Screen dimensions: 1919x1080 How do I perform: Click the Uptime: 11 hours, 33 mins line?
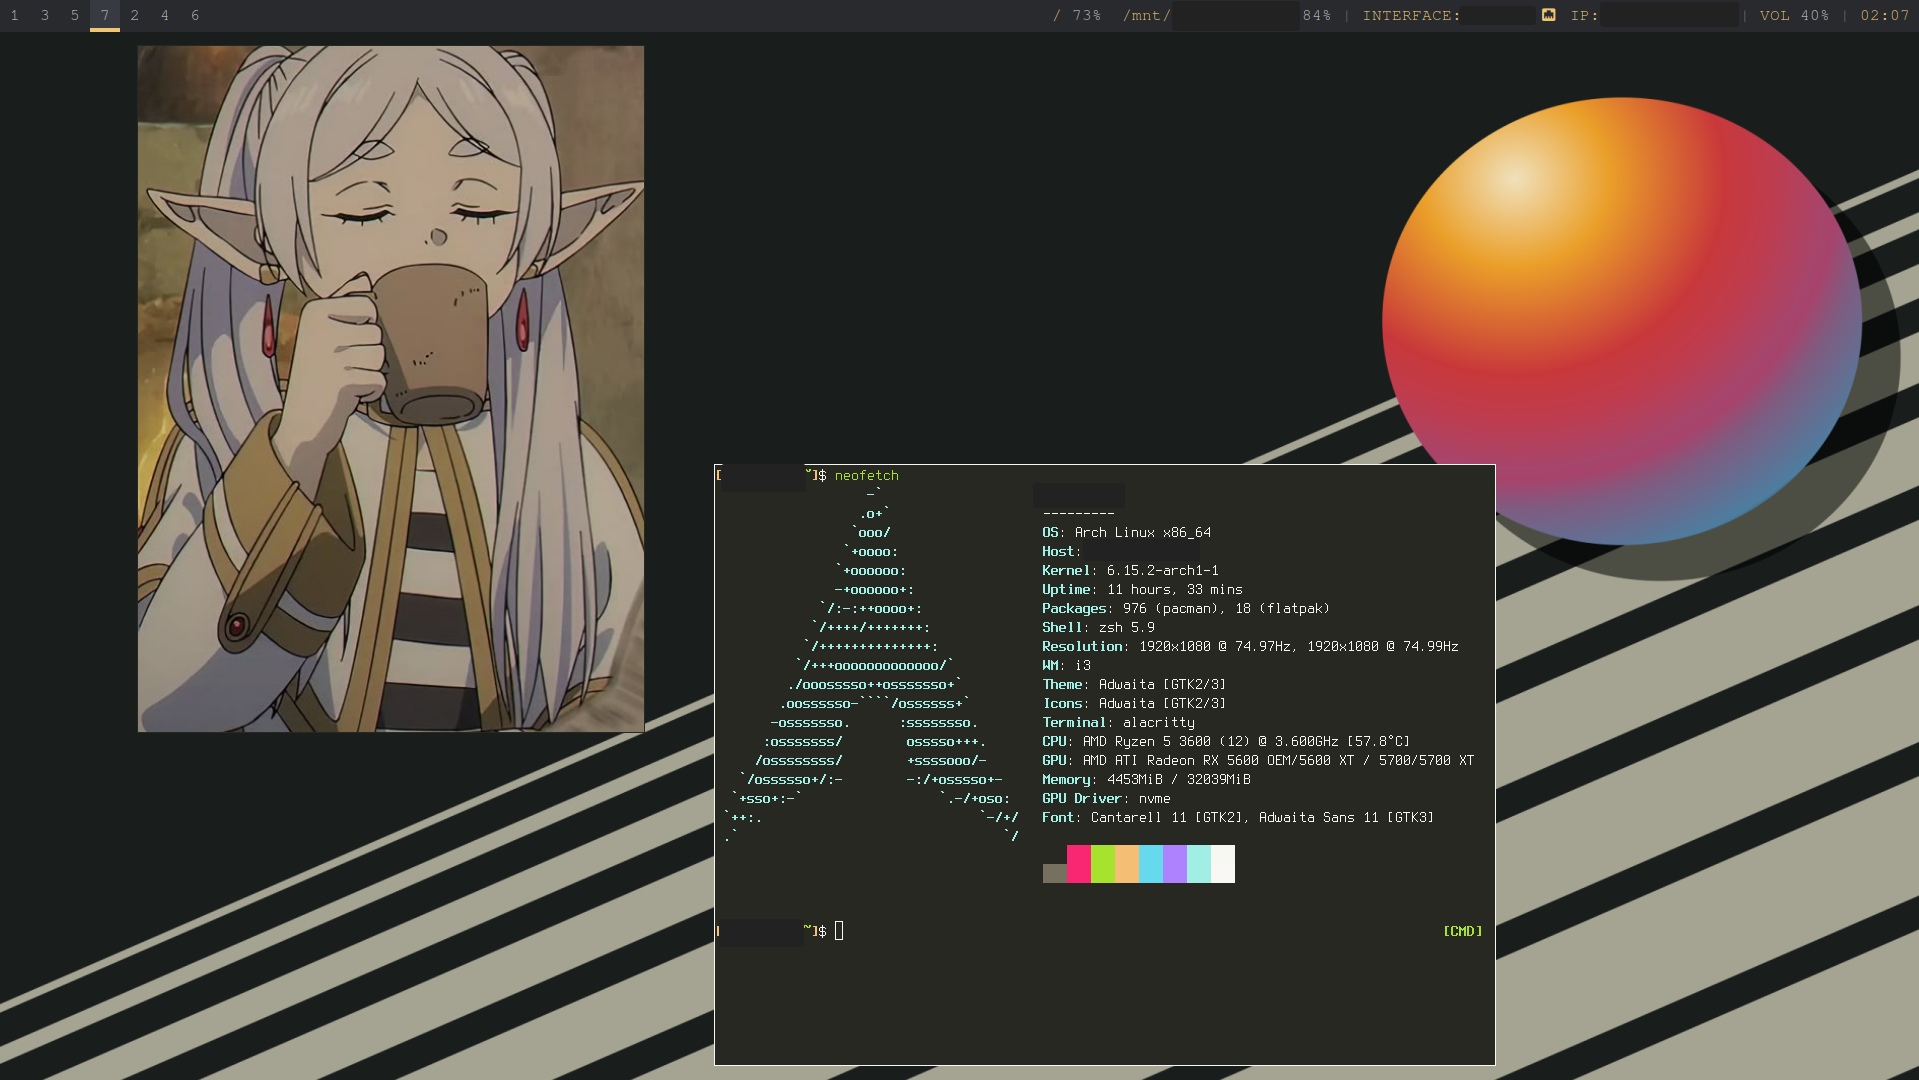click(1142, 590)
